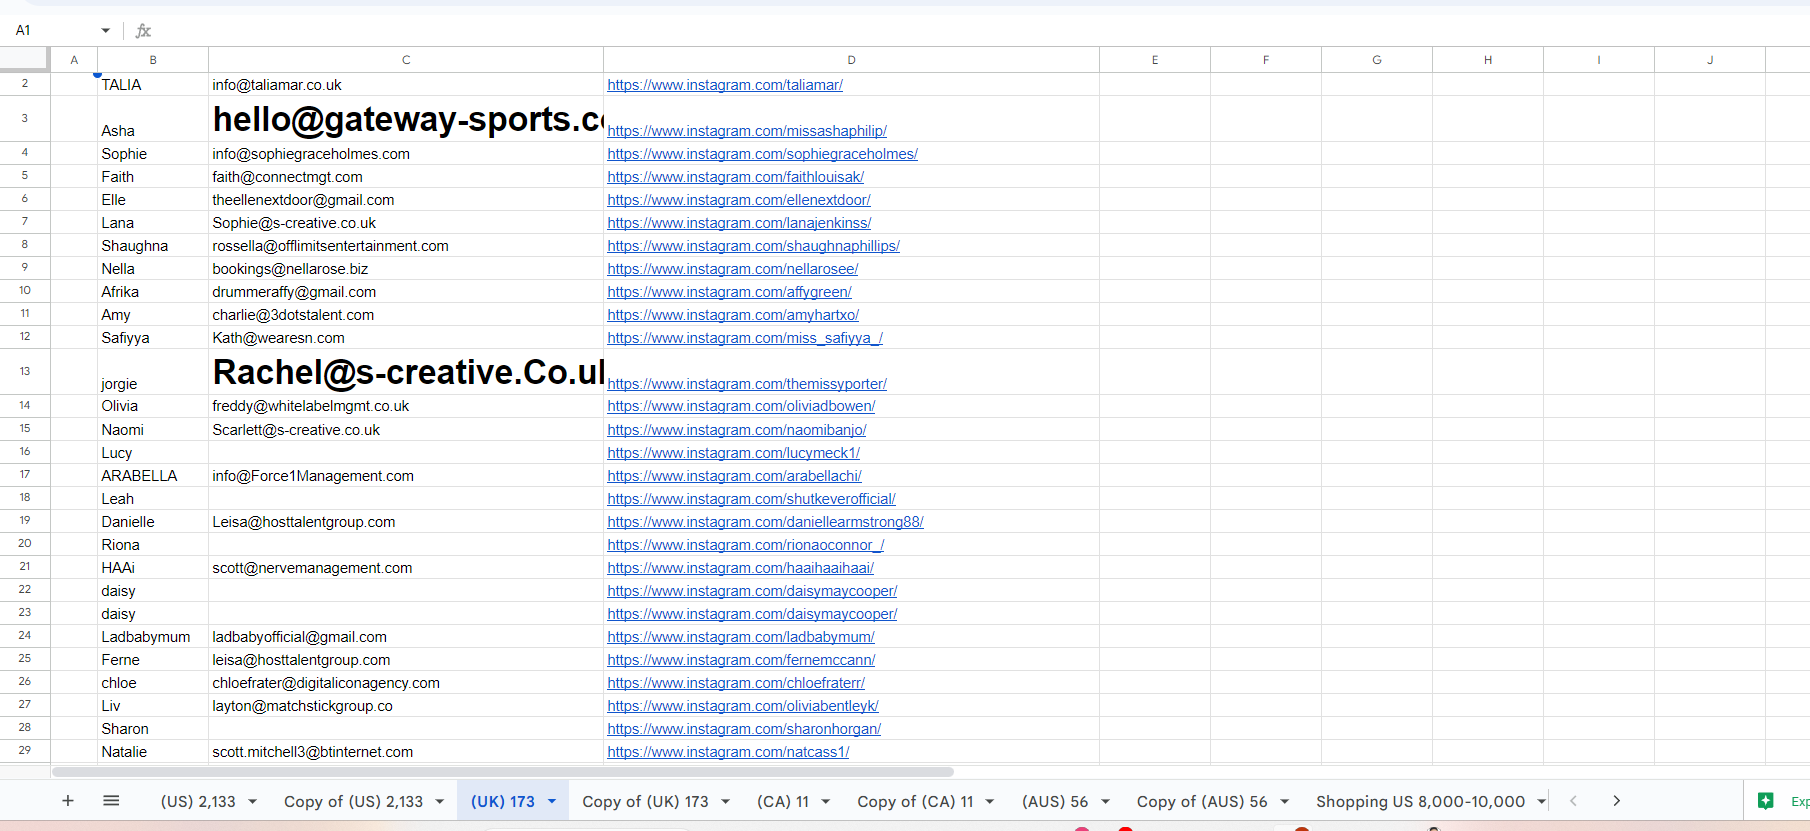Image resolution: width=1810 pixels, height=831 pixels.
Task: Switch to the Copy of (UK) 173 tab
Action: [x=645, y=802]
